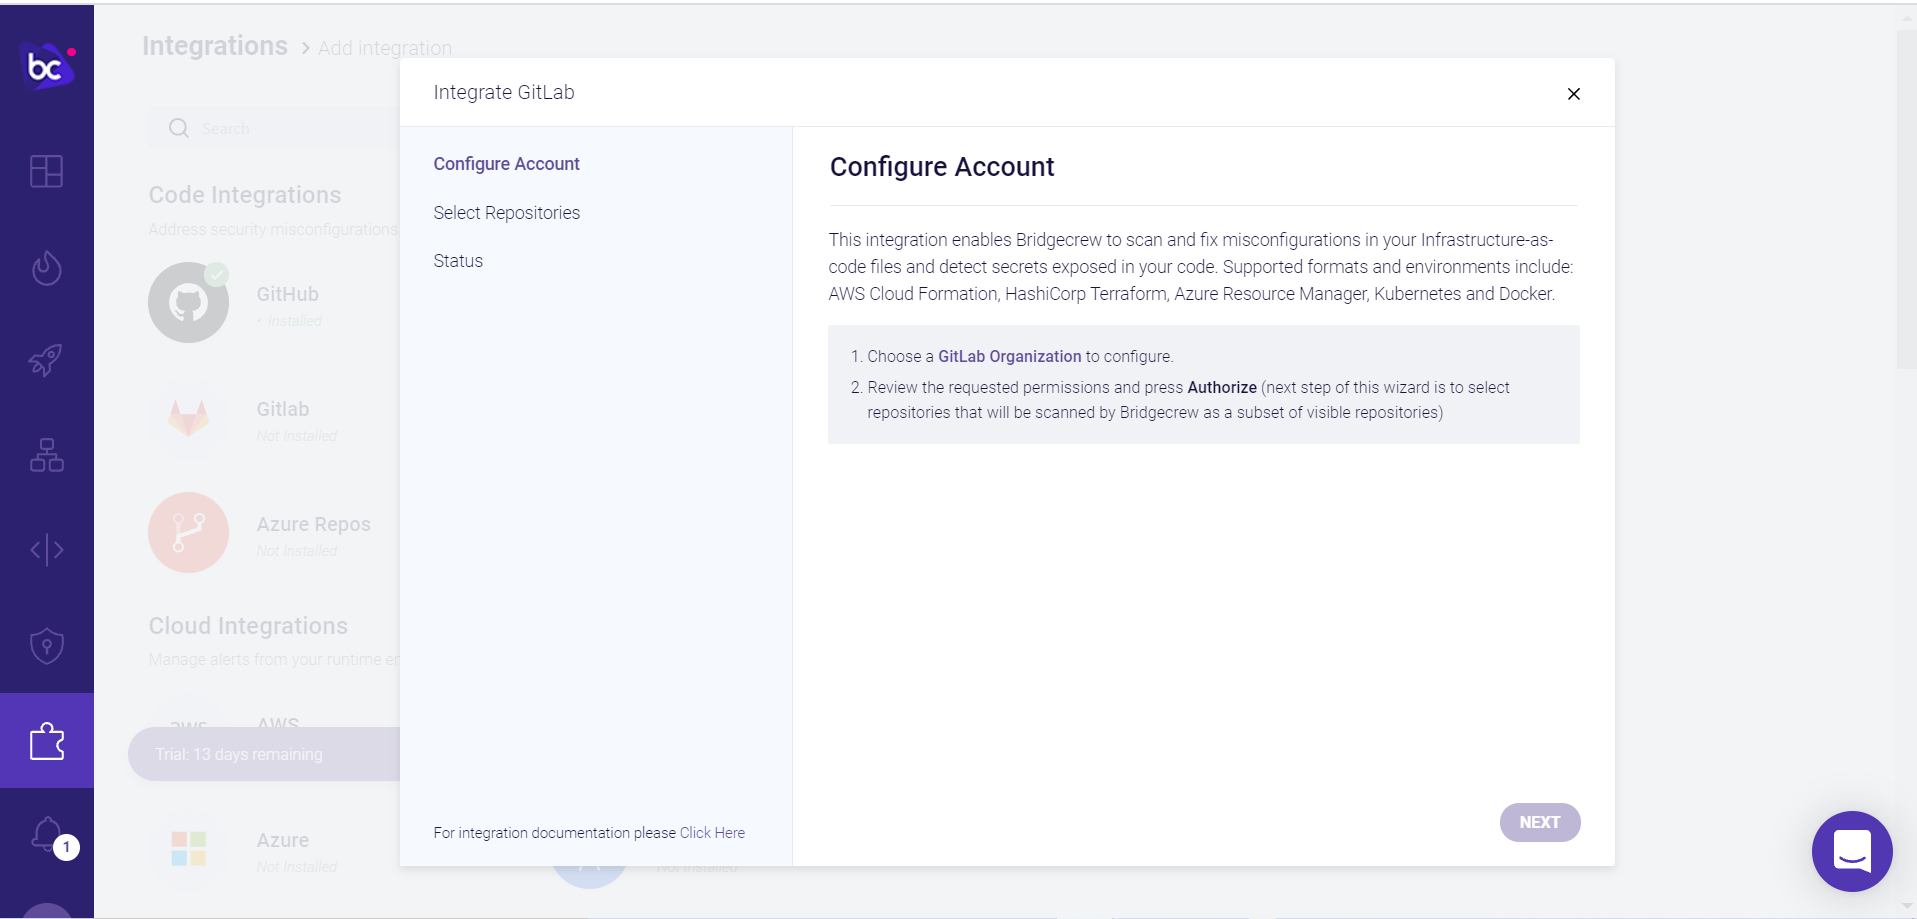Open the code brackets icon in sidebar

47,550
